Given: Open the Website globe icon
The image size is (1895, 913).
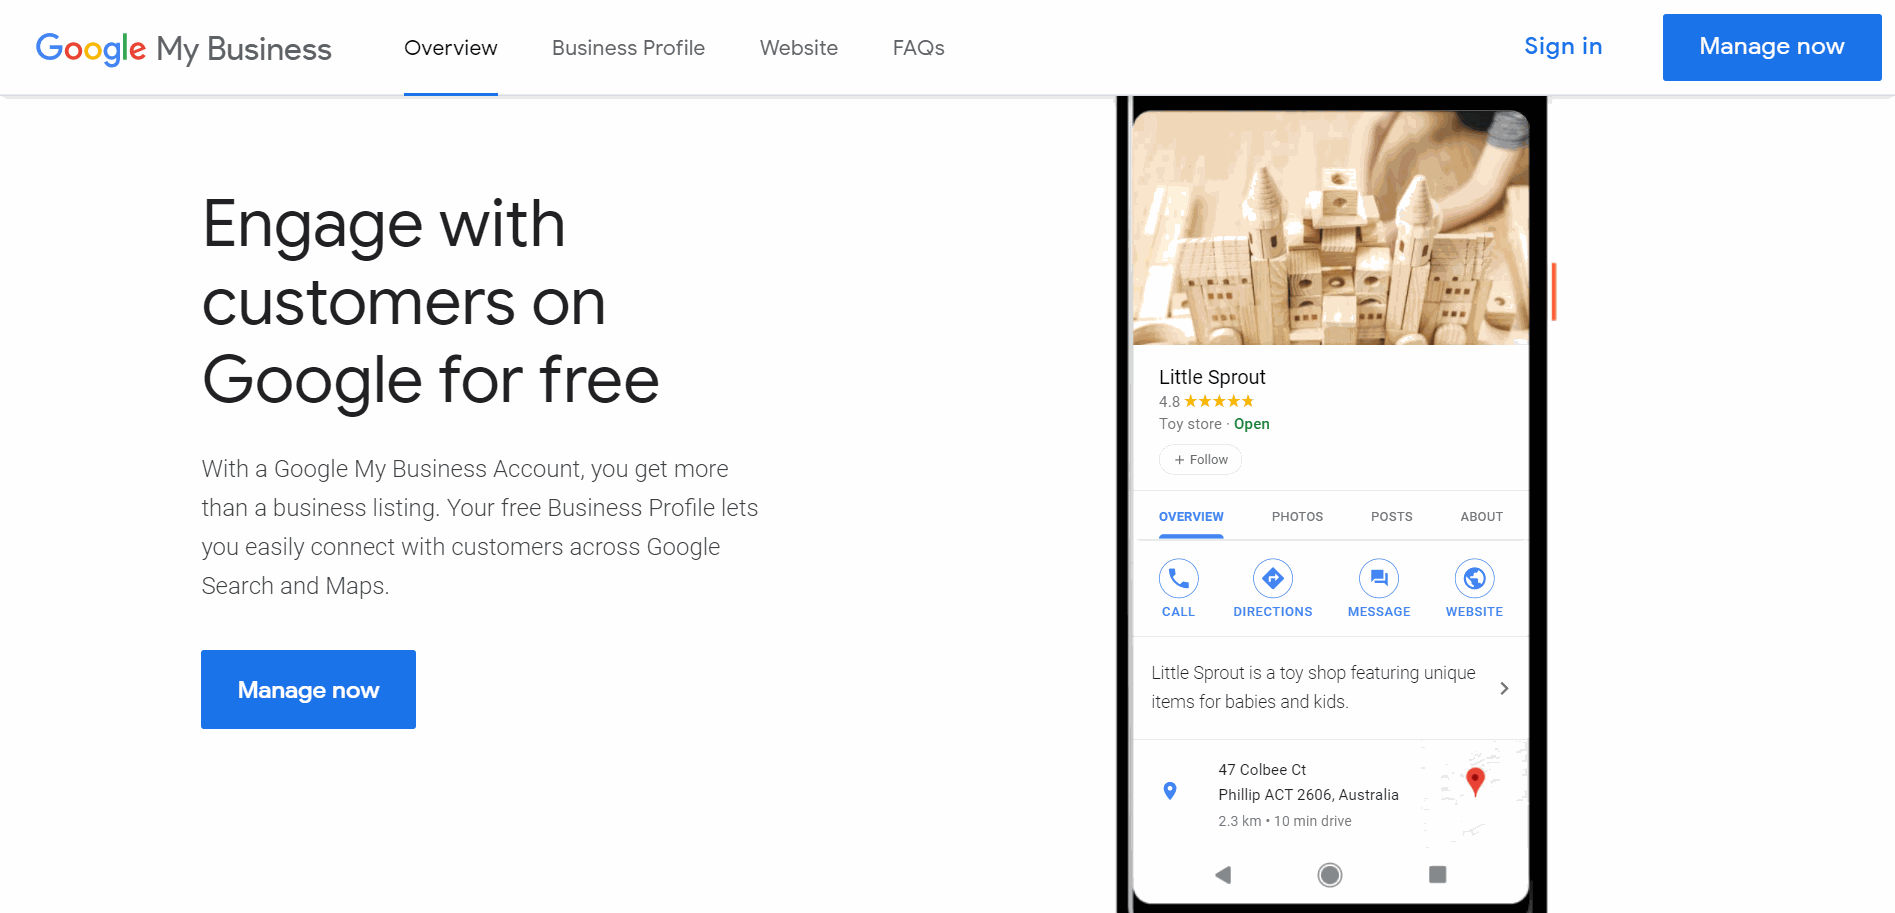Looking at the screenshot, I should [1474, 578].
